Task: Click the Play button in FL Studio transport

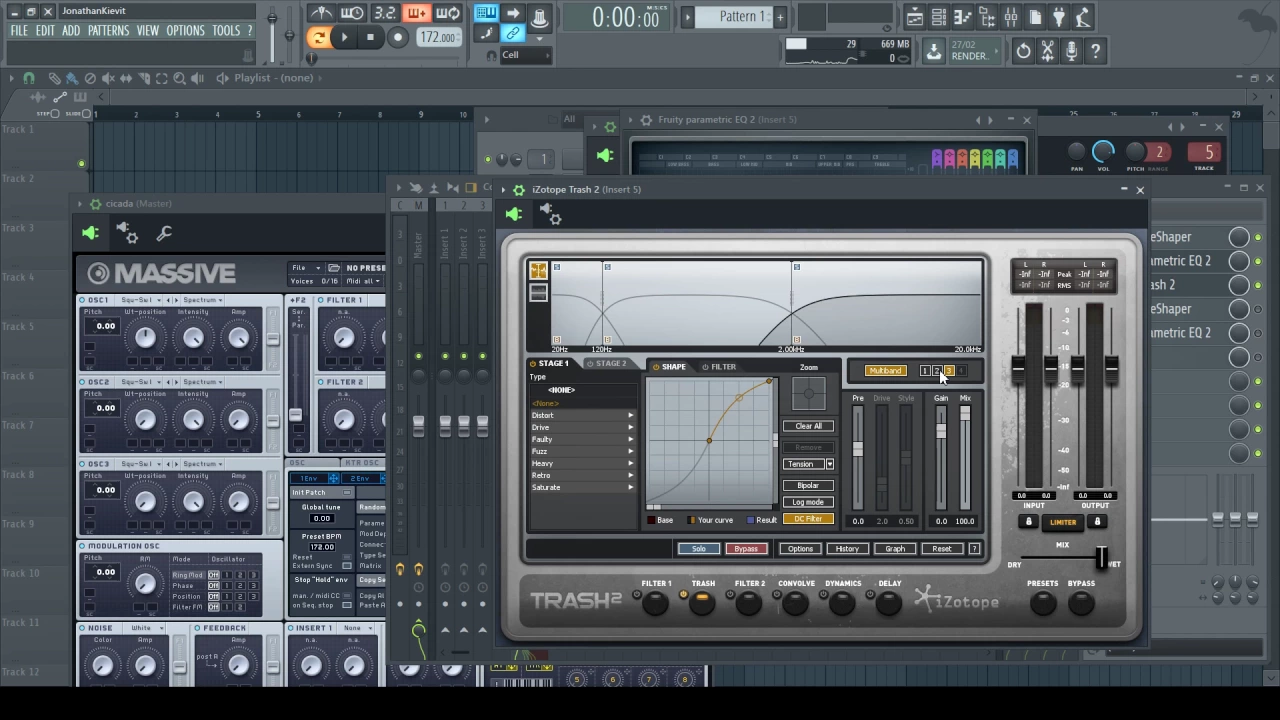Action: (x=344, y=38)
